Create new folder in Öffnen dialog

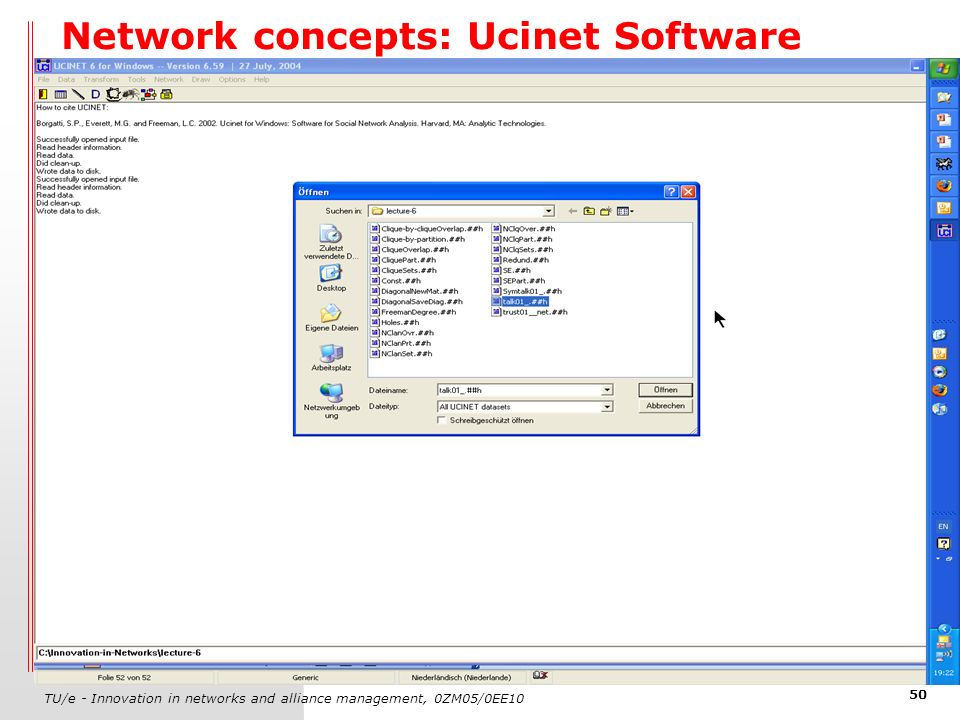(606, 211)
